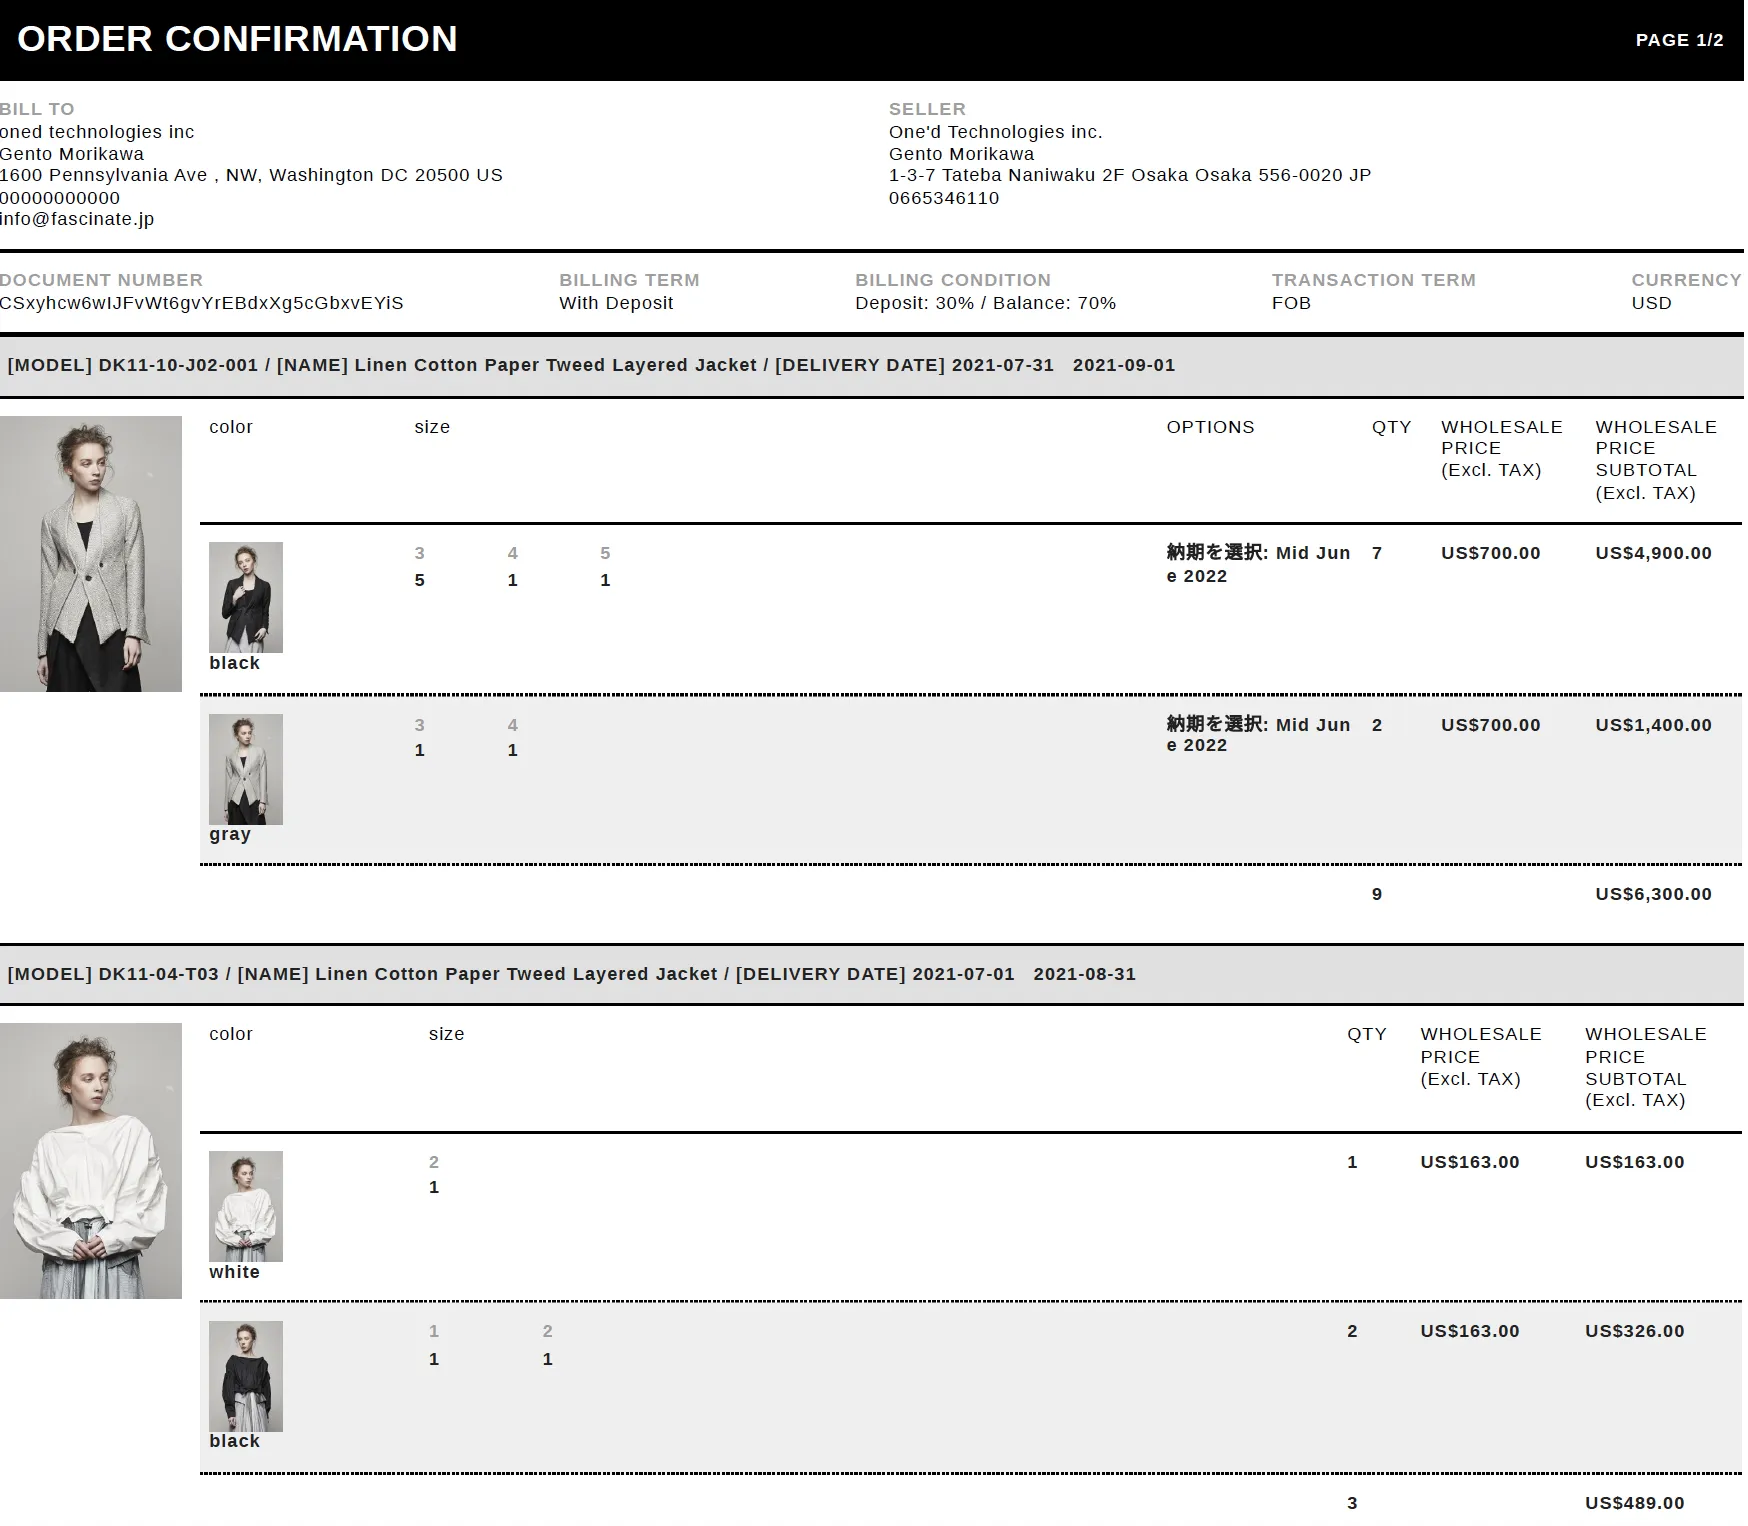Click the PAGE 1/2 indicator
Screen dimensions: 1748x1526
click(x=1680, y=40)
